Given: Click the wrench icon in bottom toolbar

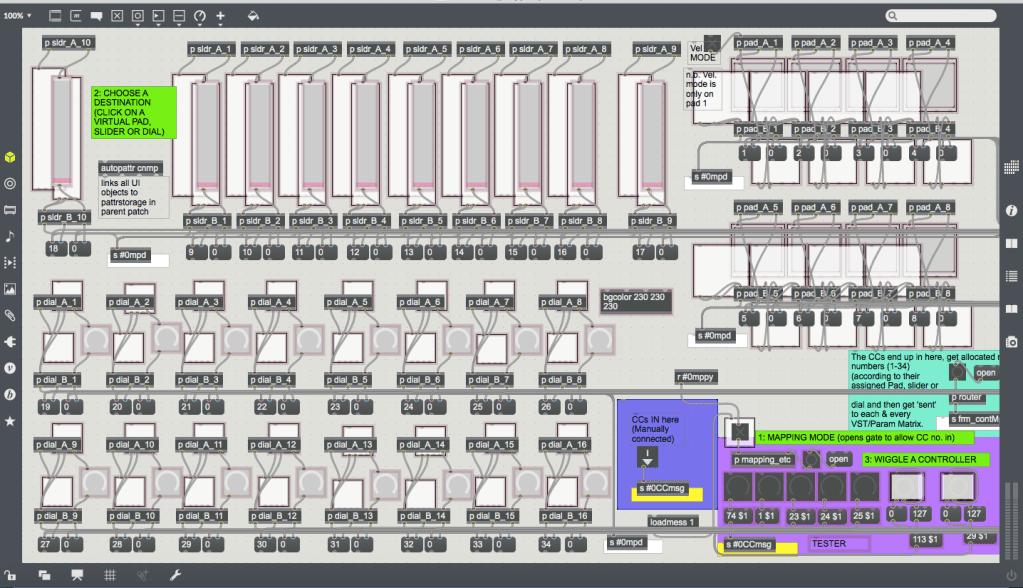Looking at the screenshot, I should tap(177, 575).
